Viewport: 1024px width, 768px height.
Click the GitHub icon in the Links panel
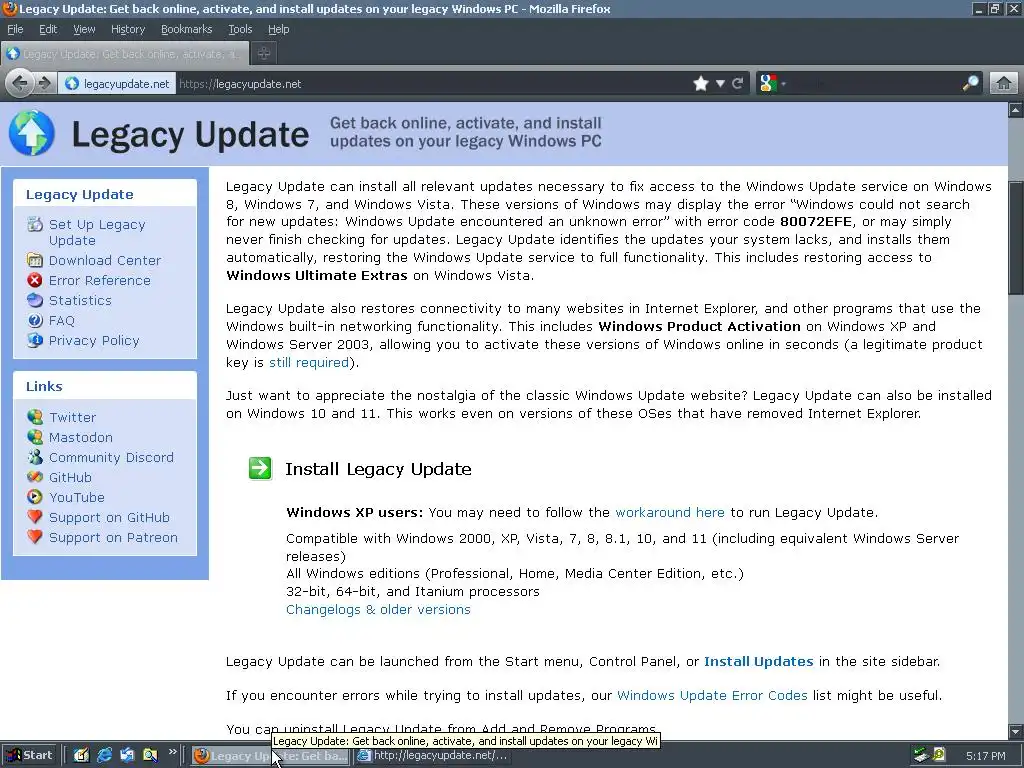click(x=35, y=477)
